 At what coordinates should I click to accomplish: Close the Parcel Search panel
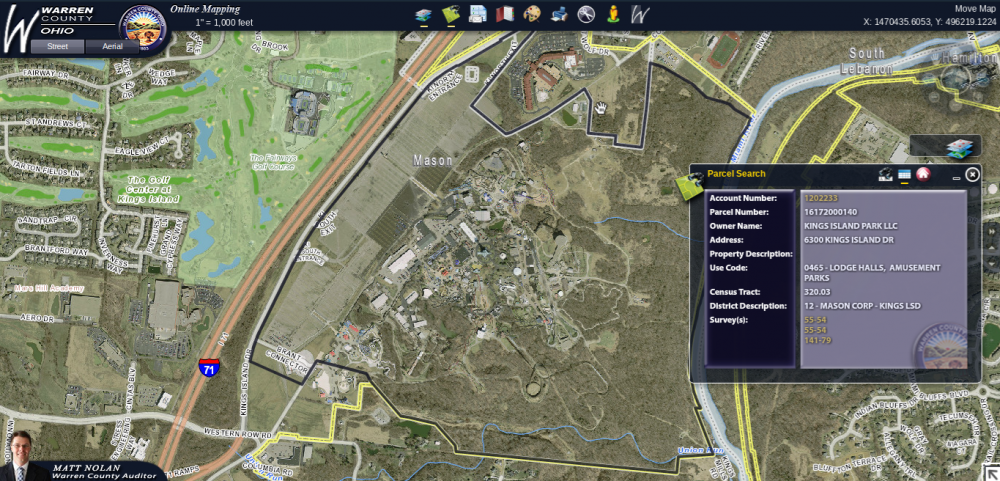click(x=972, y=174)
